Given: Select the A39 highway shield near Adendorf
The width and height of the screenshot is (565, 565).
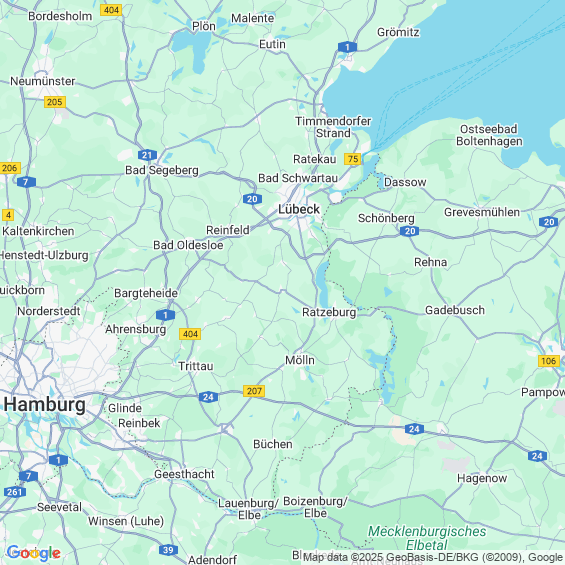Looking at the screenshot, I should [168, 550].
